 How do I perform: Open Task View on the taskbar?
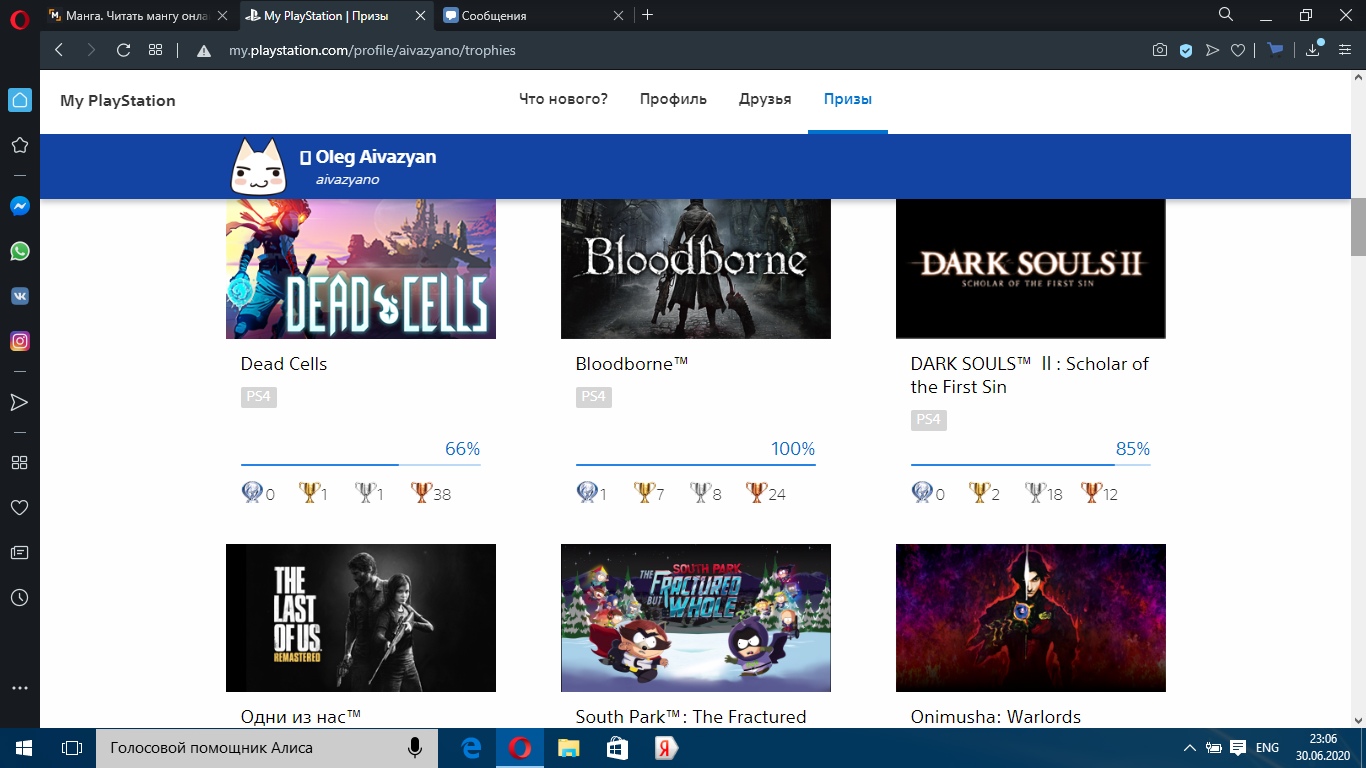click(x=72, y=748)
